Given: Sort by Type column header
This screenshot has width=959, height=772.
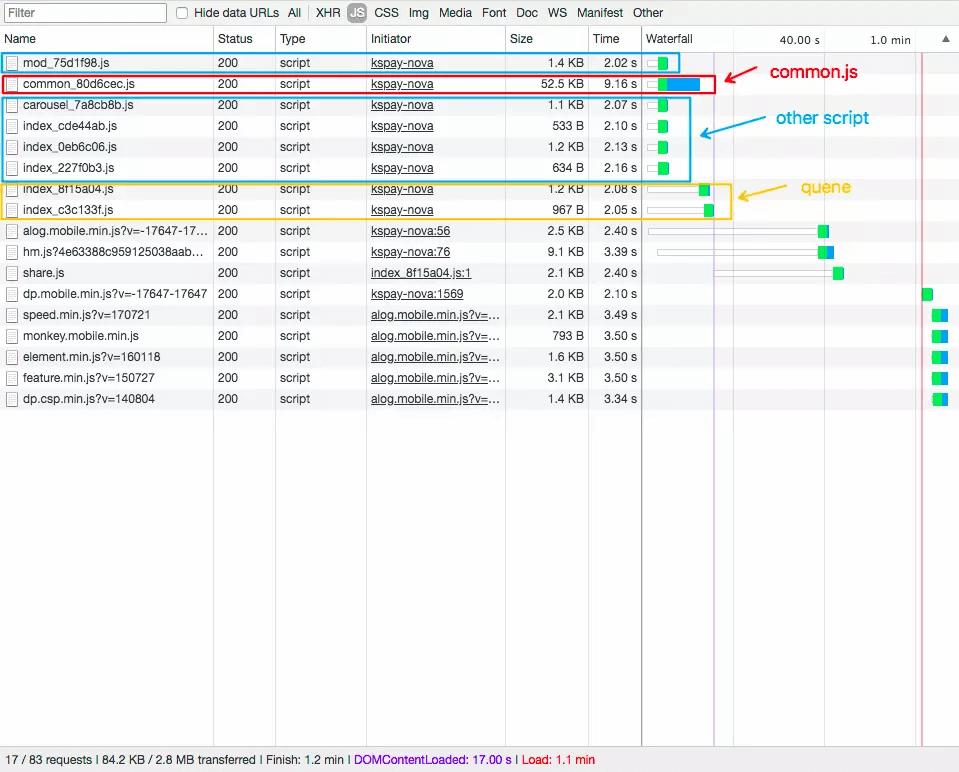Looking at the screenshot, I should tap(321, 39).
